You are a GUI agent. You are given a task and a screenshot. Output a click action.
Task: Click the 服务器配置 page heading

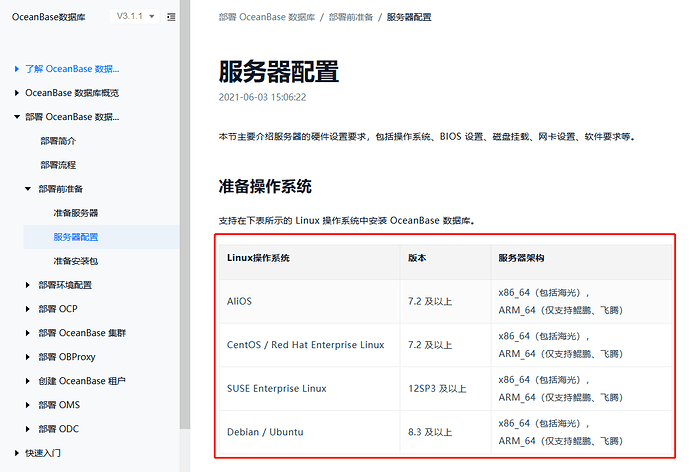tap(279, 72)
